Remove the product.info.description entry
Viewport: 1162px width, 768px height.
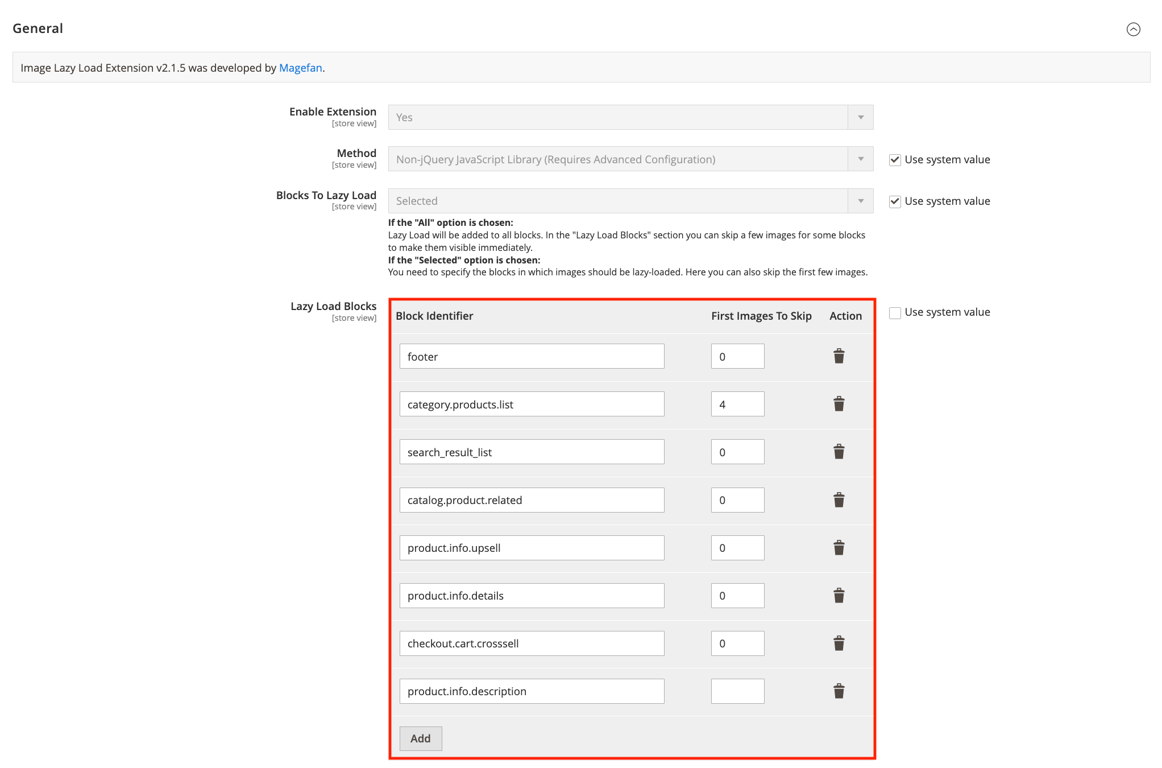point(838,690)
